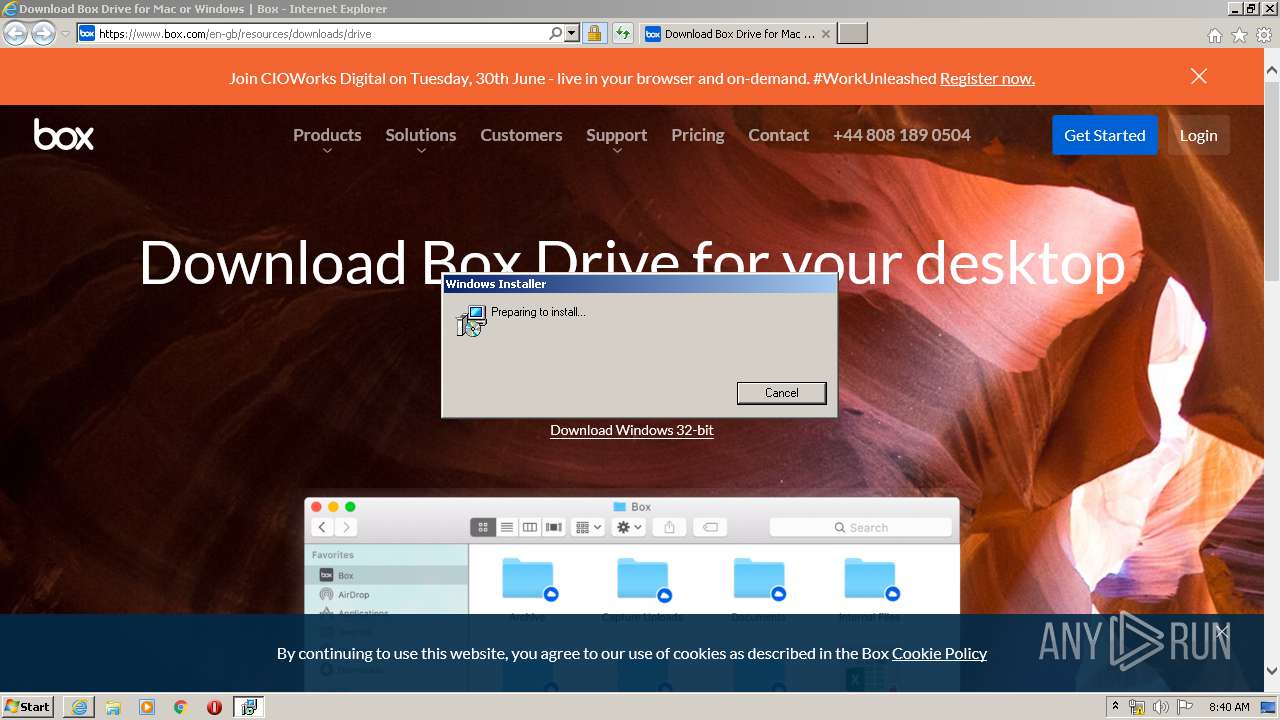1280x720 pixels.
Task: Click scrollbar up arrow of the page
Action: [x=1271, y=70]
